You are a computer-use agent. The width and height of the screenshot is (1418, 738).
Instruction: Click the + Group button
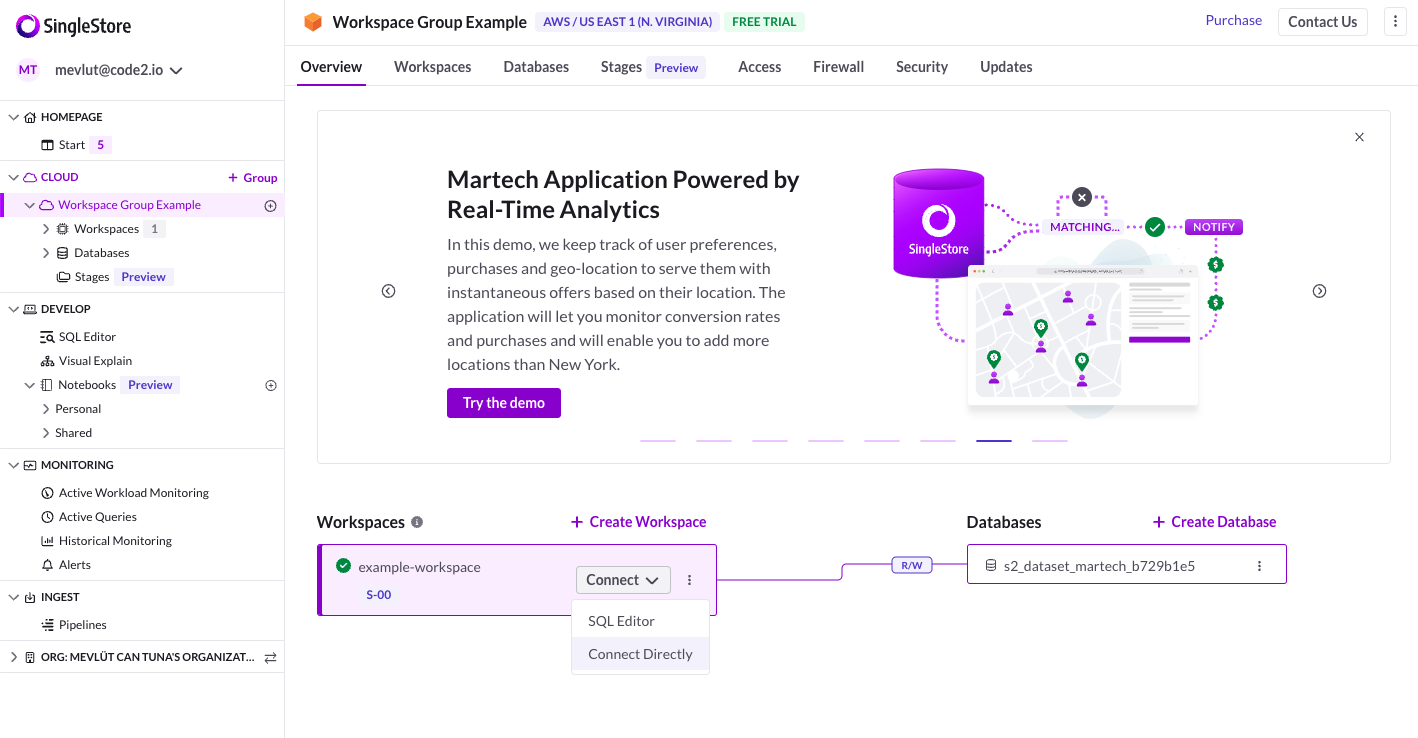[x=253, y=177]
